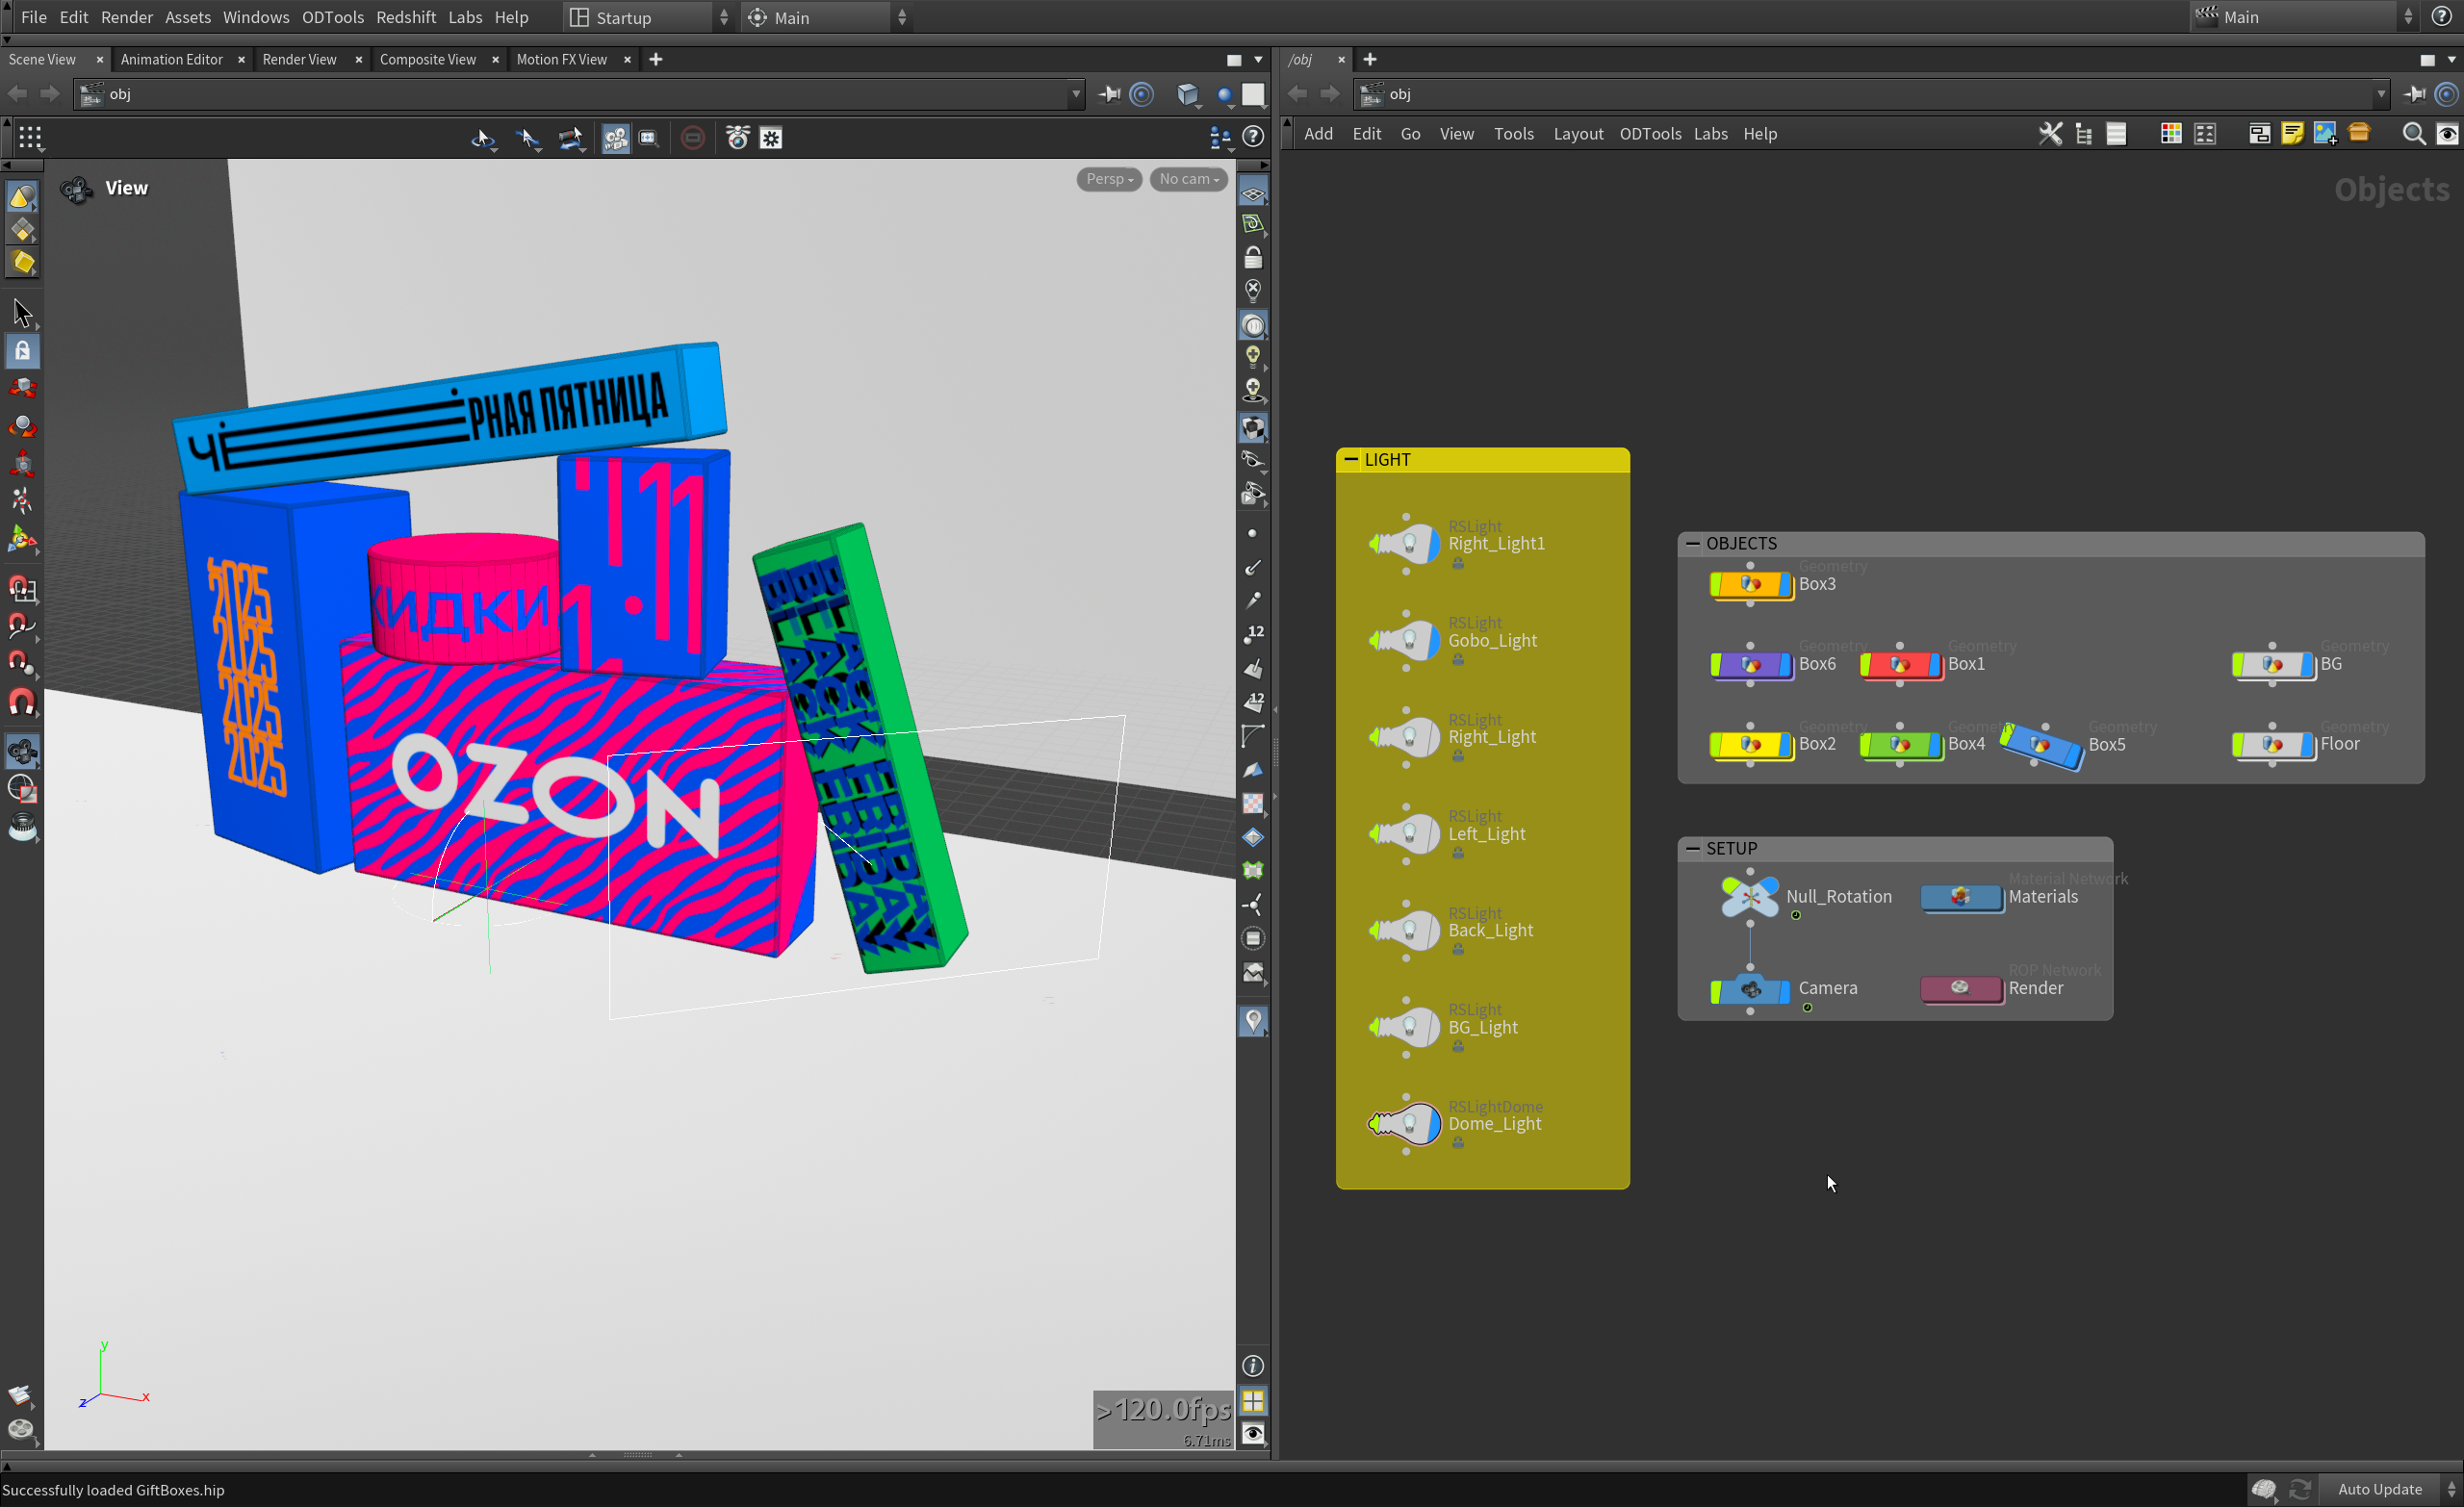Click the sticky note icon in network toolbar
Image resolution: width=2464 pixels, height=1507 pixels.
2291,134
